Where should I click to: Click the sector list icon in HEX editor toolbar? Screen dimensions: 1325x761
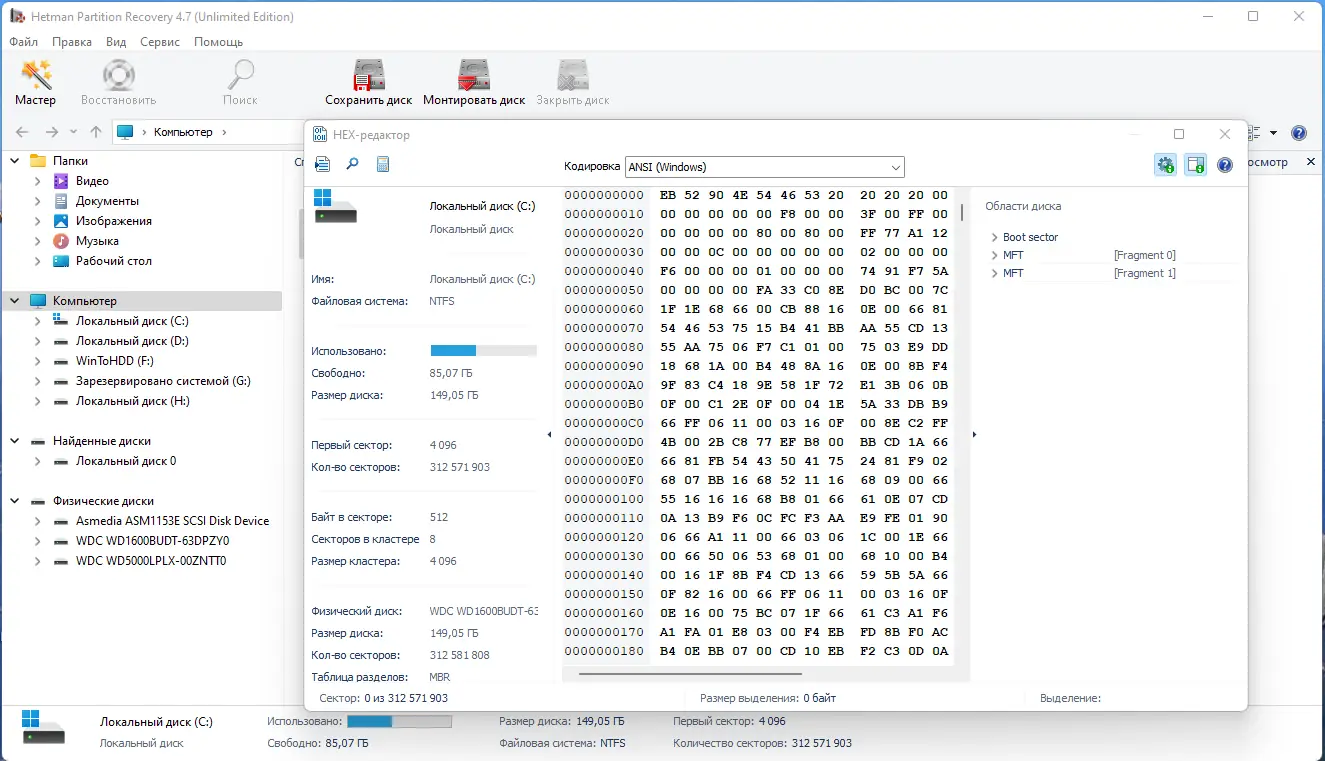[322, 165]
